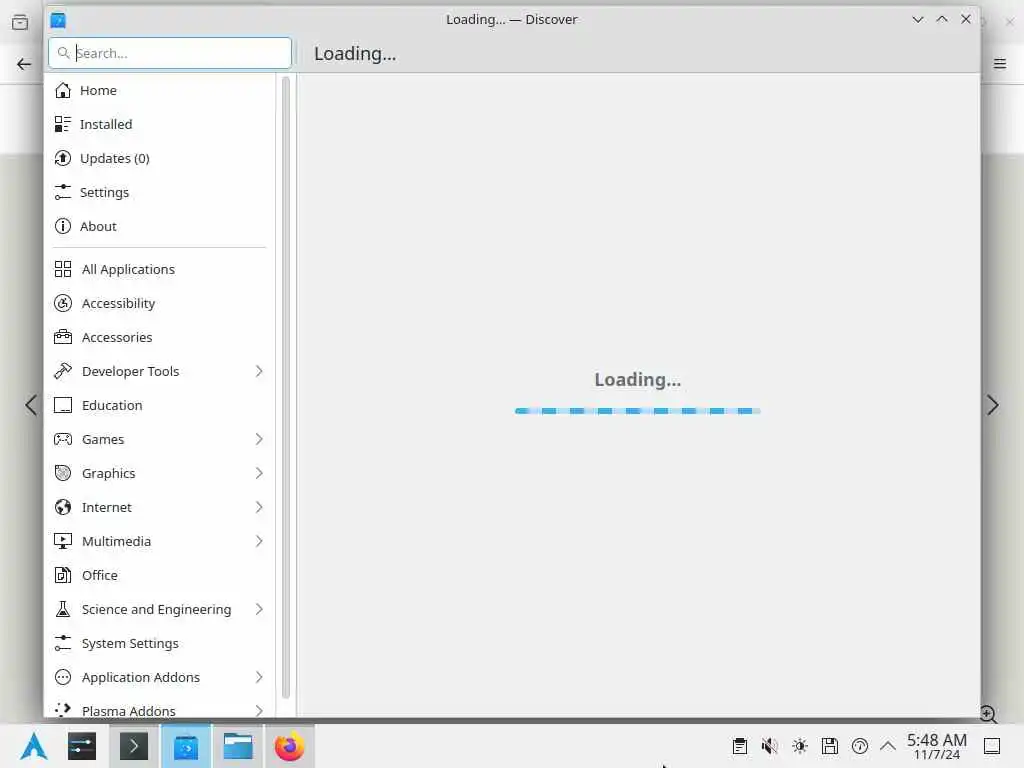Open the Installed applications list

(x=159, y=124)
